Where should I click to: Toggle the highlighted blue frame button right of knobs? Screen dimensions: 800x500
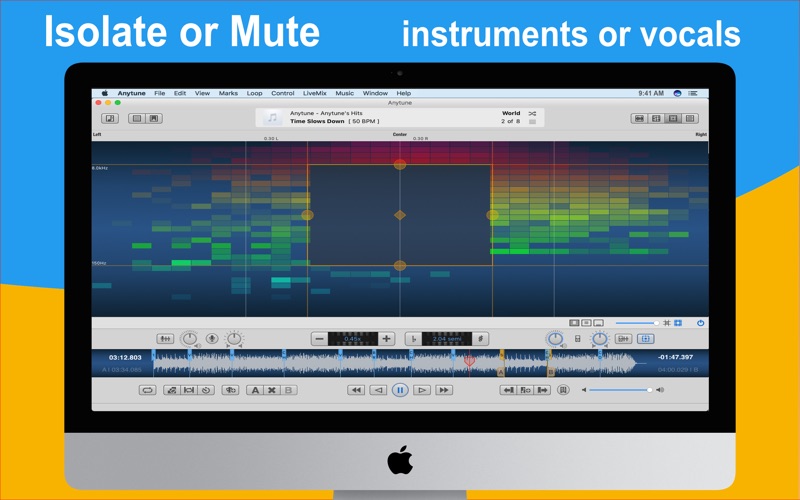click(x=645, y=339)
